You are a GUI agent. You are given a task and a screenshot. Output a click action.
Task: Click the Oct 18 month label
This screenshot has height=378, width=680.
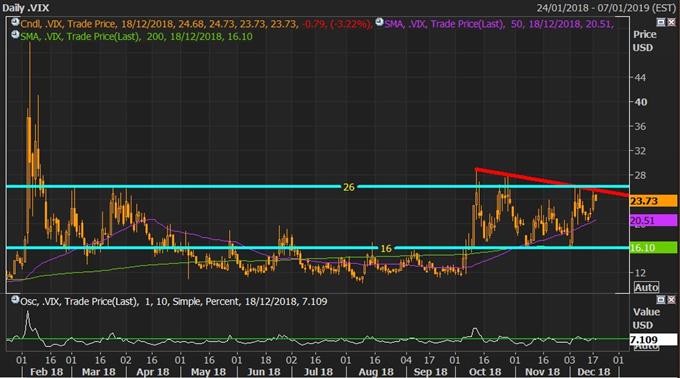click(485, 372)
